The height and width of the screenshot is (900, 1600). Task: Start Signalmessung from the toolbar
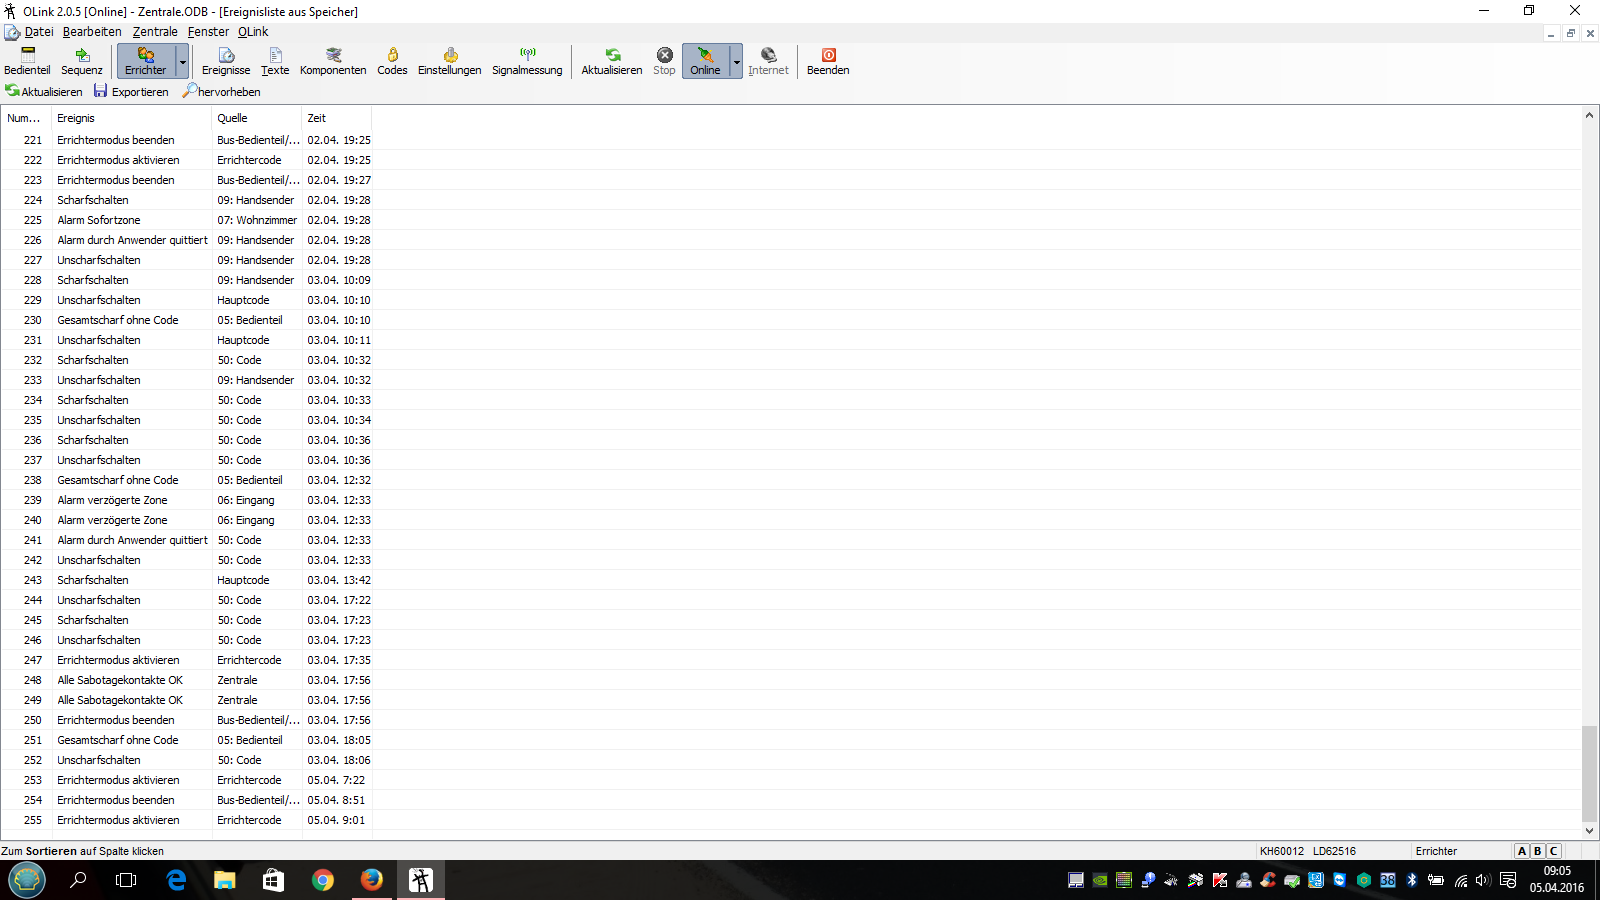coord(527,61)
